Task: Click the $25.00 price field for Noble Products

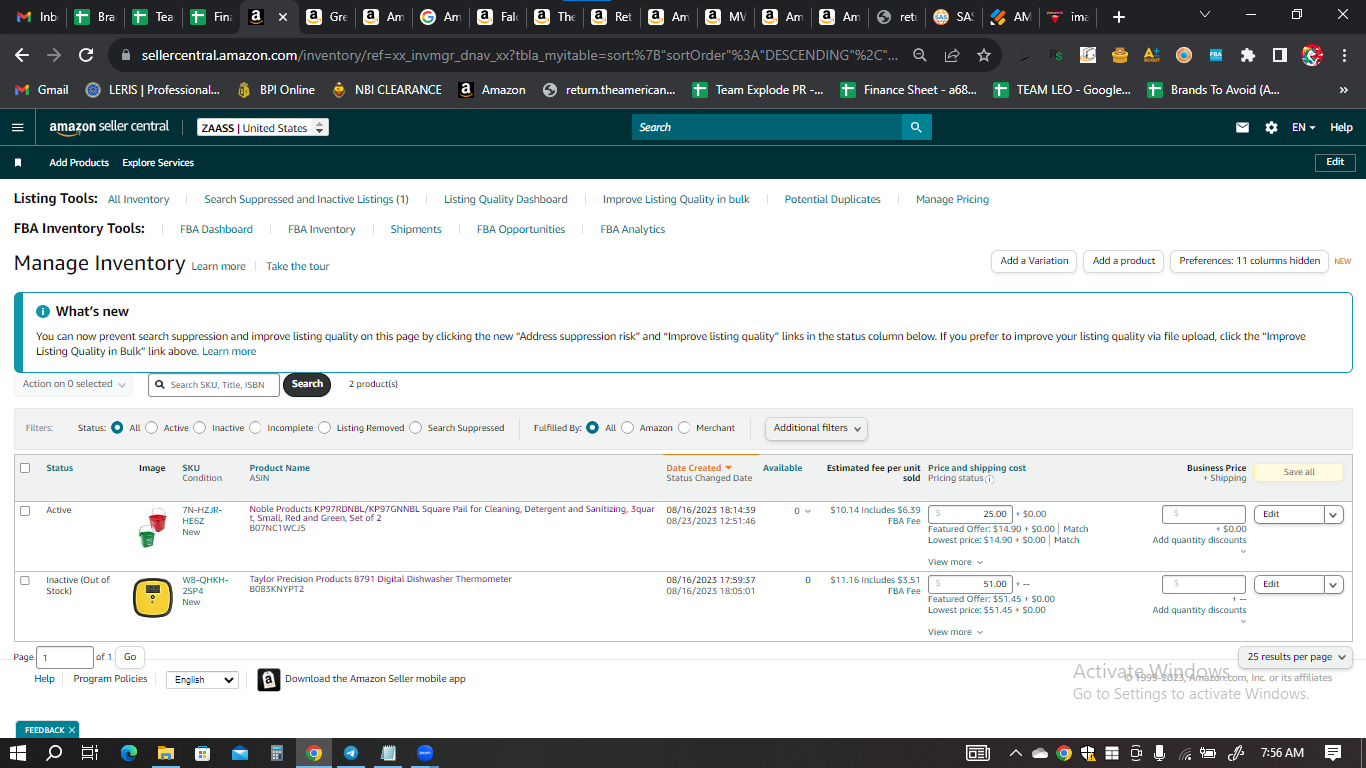Action: [x=970, y=514]
